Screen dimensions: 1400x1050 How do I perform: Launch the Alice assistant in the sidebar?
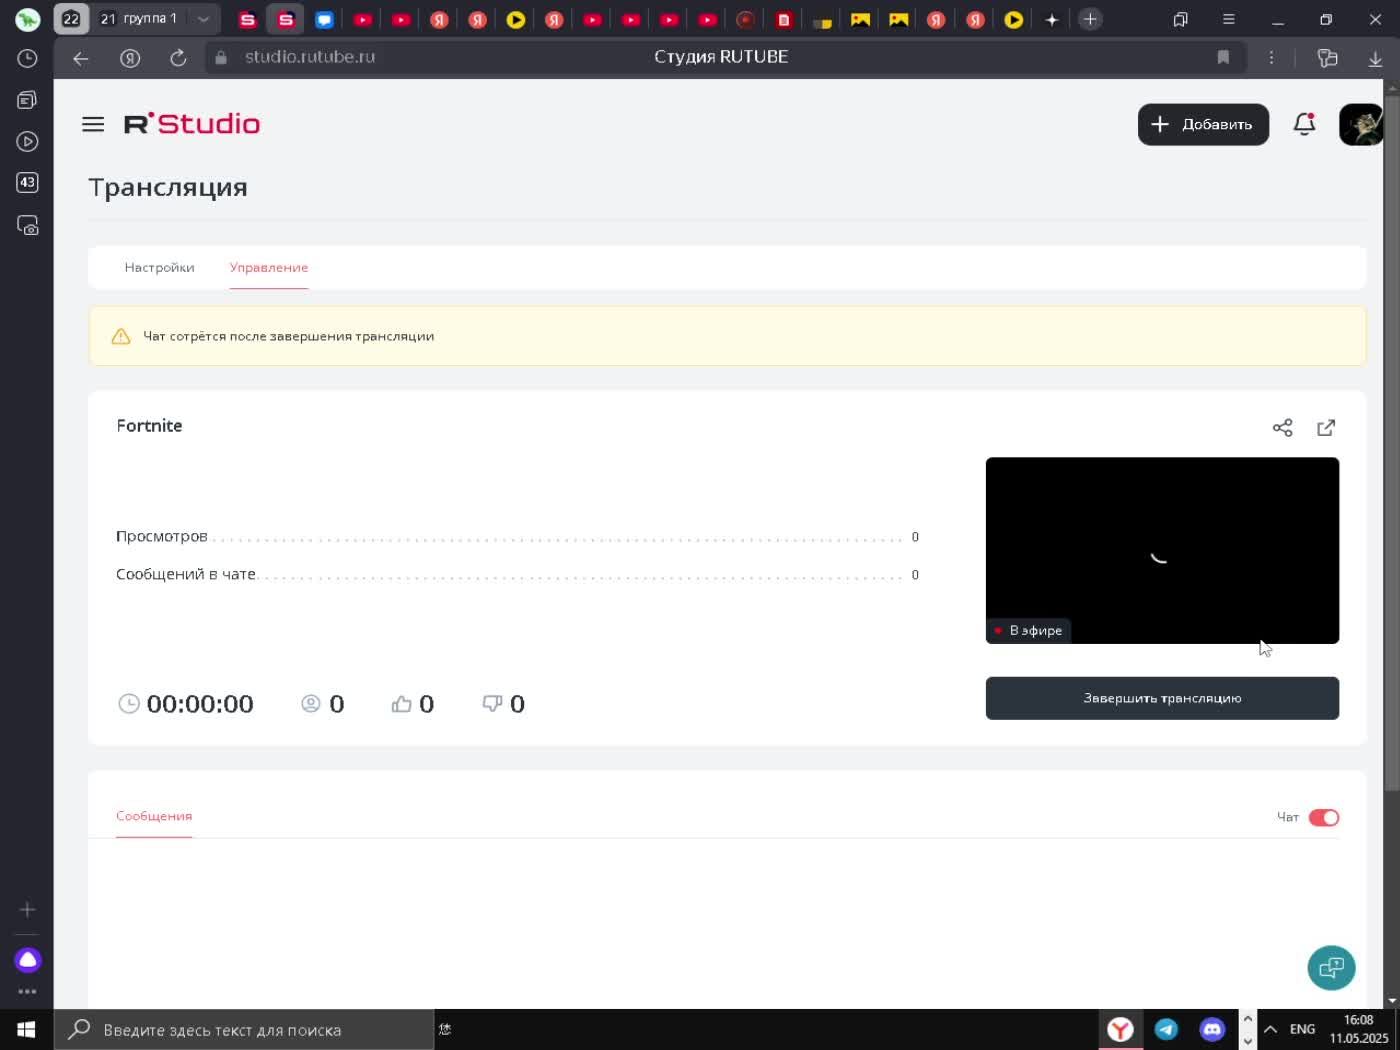click(x=27, y=960)
